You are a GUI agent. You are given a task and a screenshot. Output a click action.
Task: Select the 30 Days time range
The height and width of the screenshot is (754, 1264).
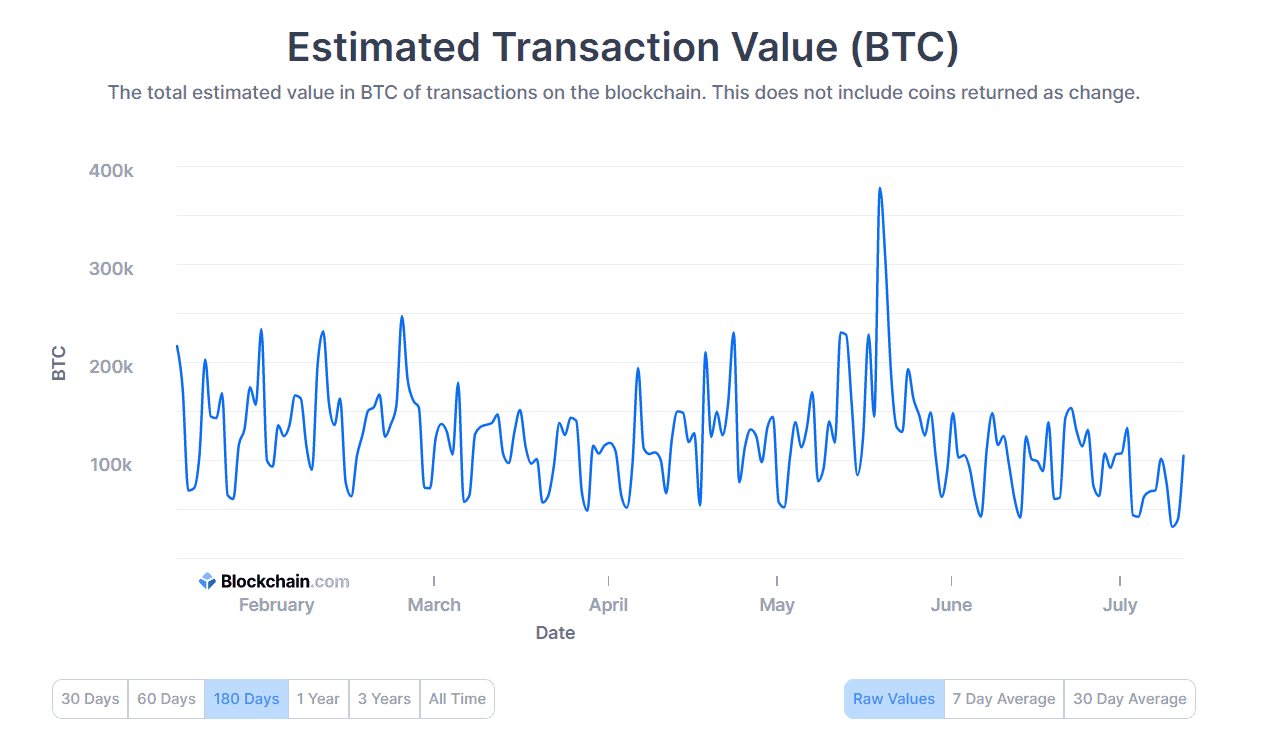point(89,698)
